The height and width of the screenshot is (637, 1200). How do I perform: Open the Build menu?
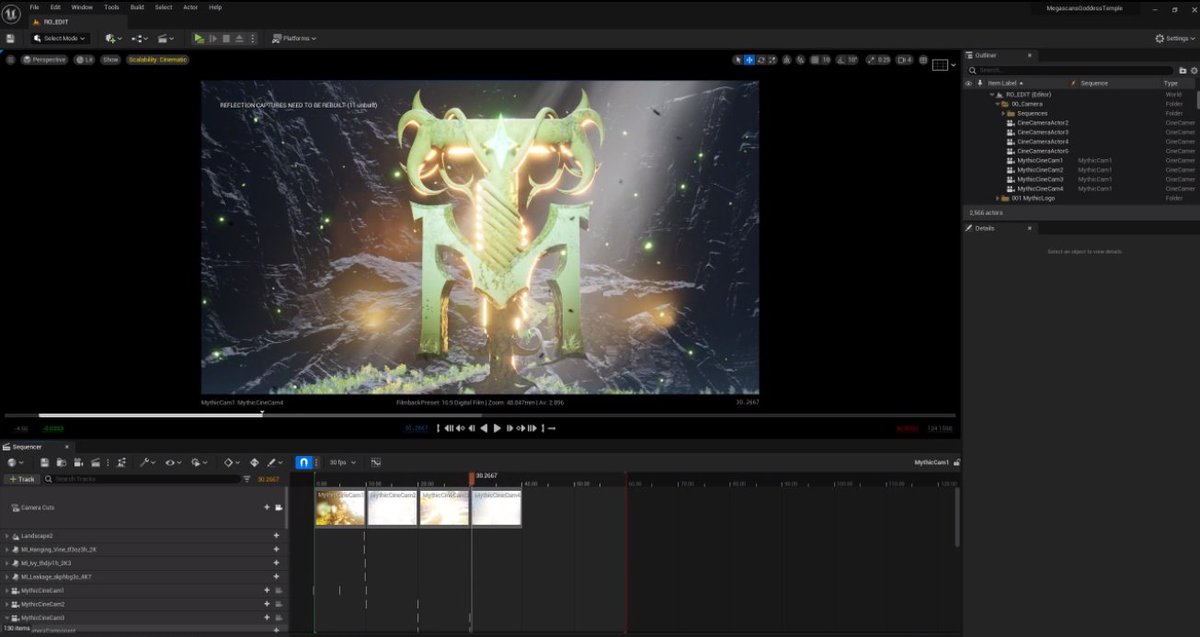[137, 7]
